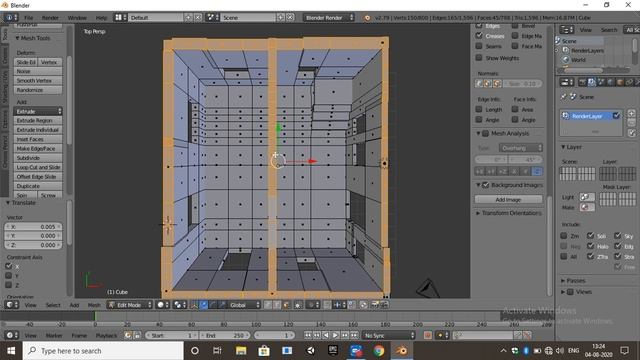Enable the Y constraint axis checkbox
This screenshot has height=360, width=640.
click(9, 276)
